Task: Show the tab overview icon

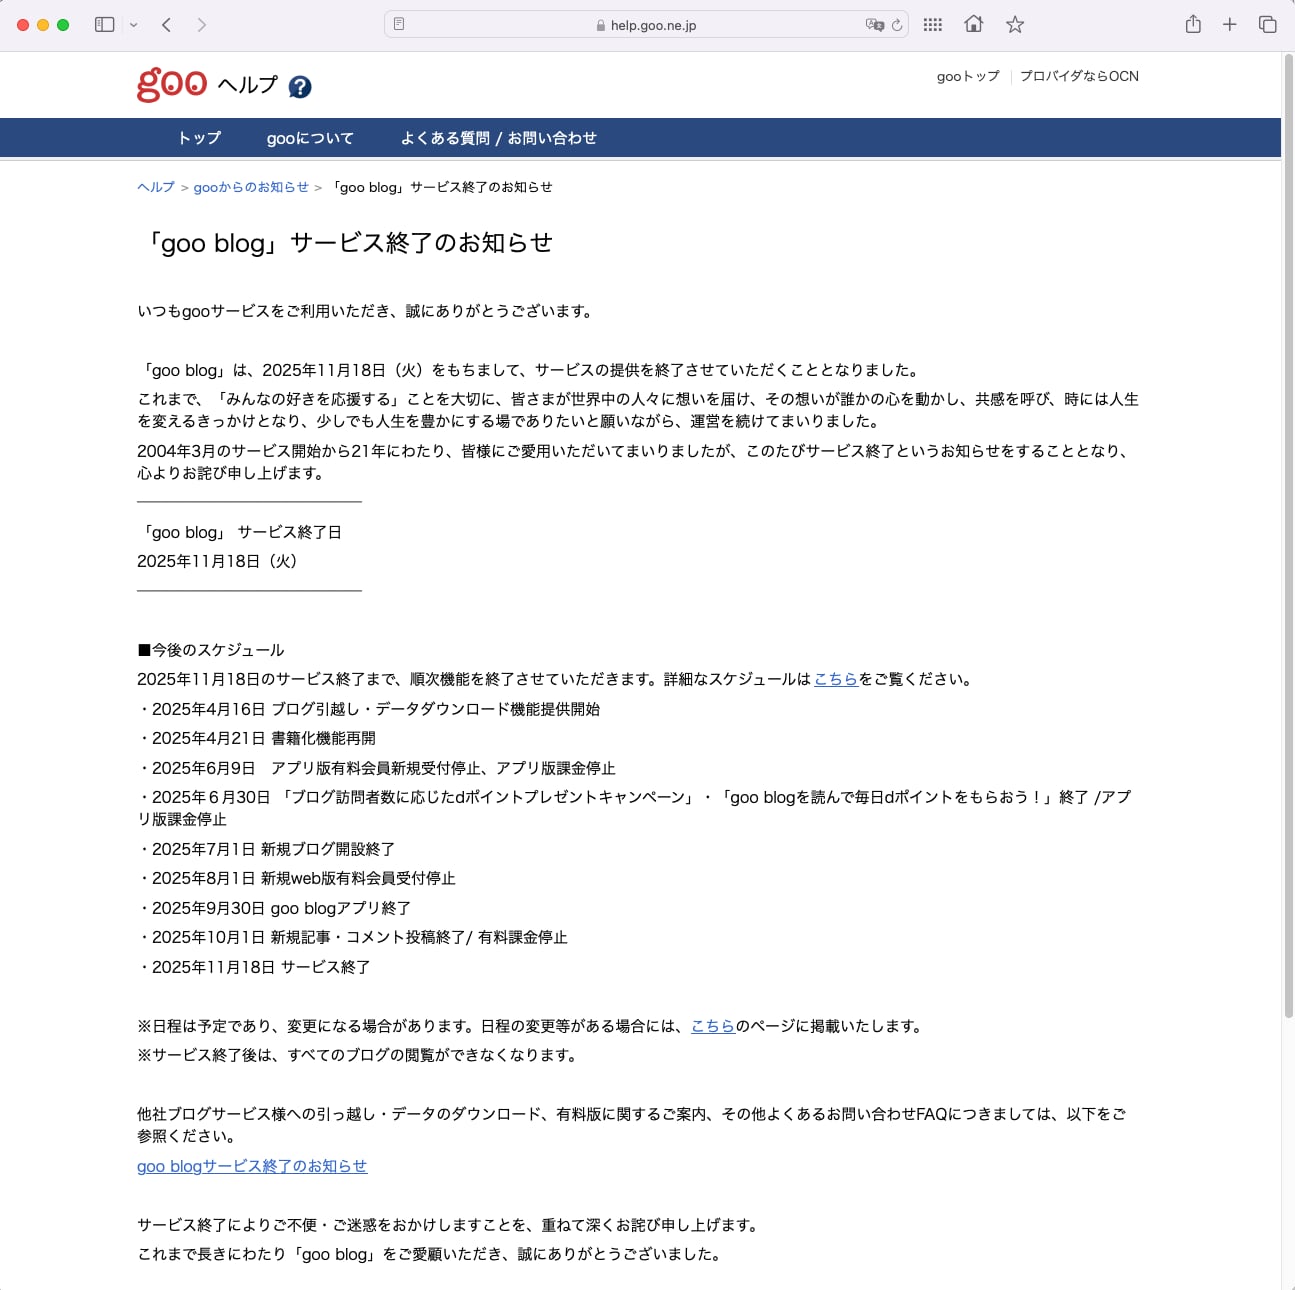Action: [1267, 25]
